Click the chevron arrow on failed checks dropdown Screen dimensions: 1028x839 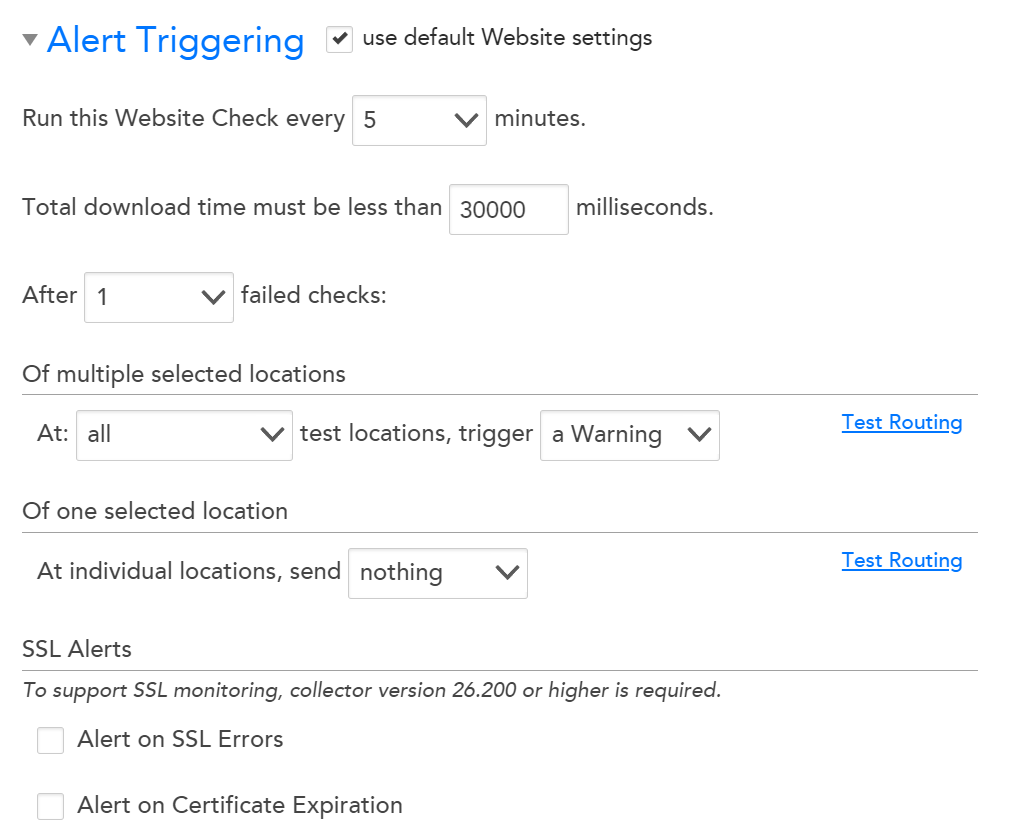(x=213, y=297)
